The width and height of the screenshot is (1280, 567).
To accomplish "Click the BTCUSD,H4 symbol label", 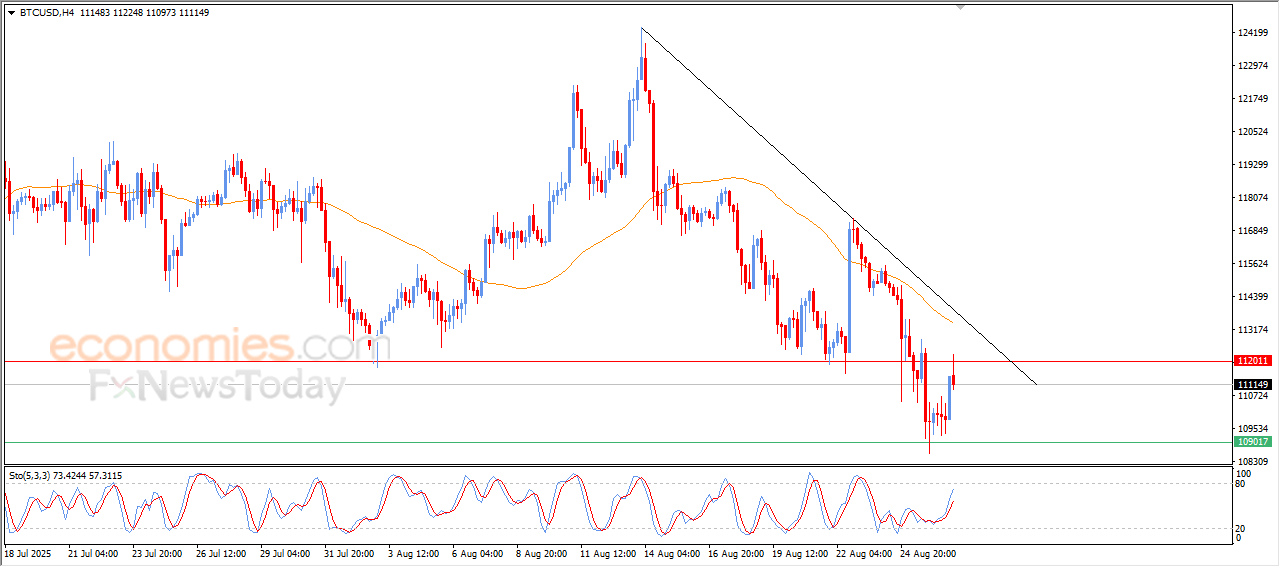I will point(45,13).
